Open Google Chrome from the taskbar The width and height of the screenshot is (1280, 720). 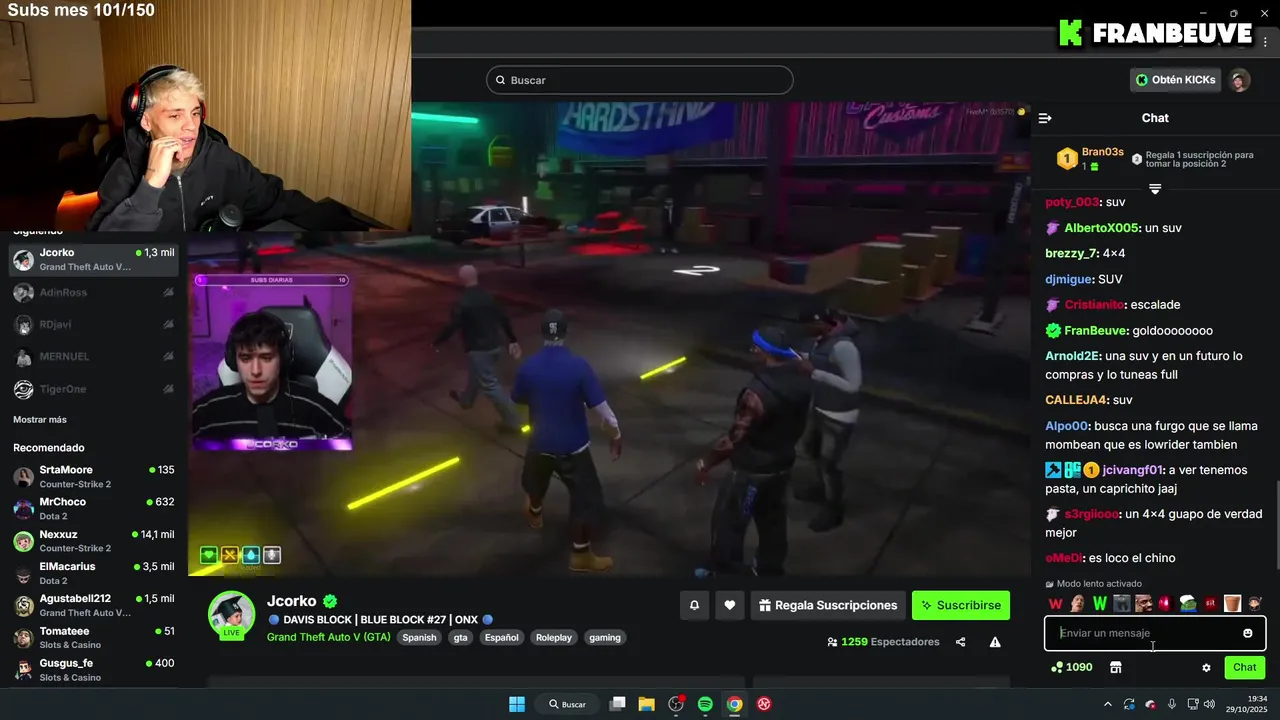[734, 704]
